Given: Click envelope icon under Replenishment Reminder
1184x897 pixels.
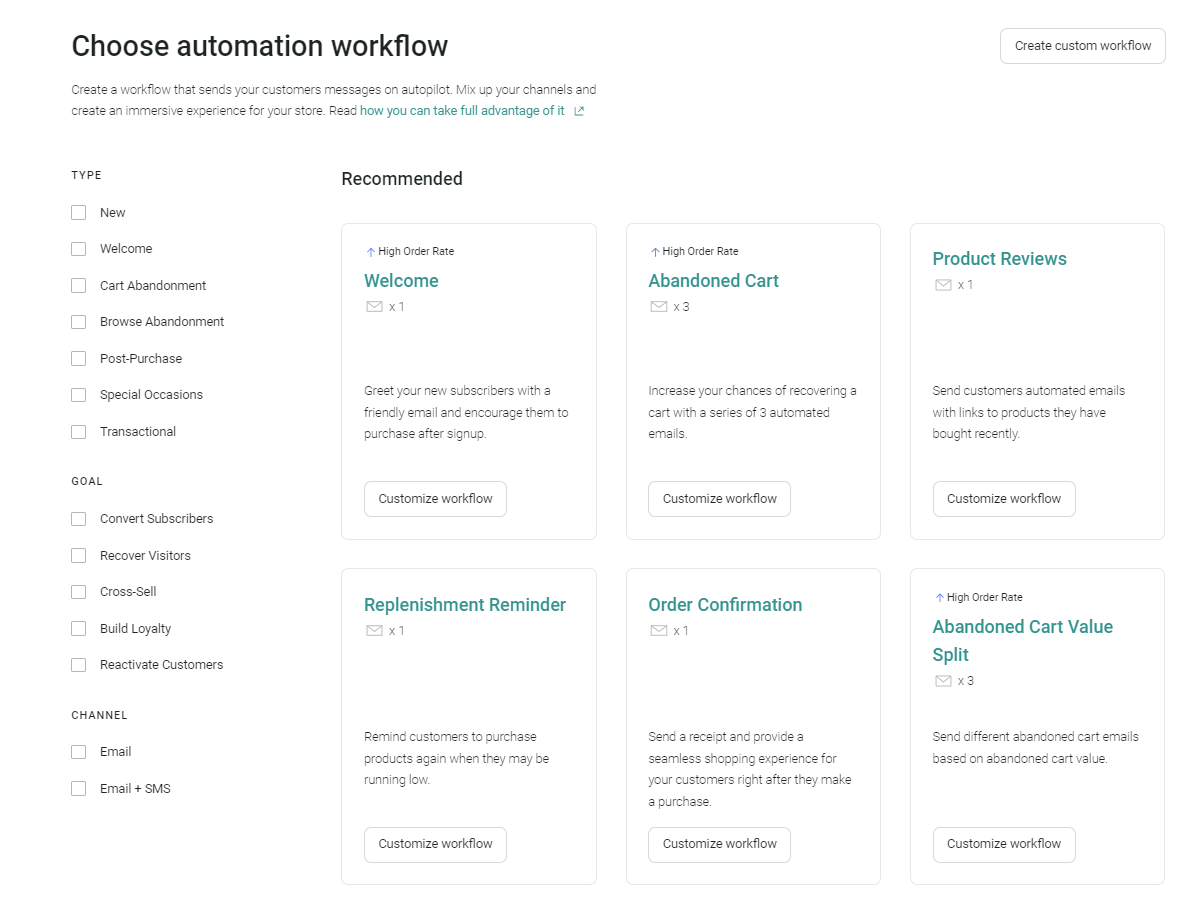Looking at the screenshot, I should (x=374, y=631).
